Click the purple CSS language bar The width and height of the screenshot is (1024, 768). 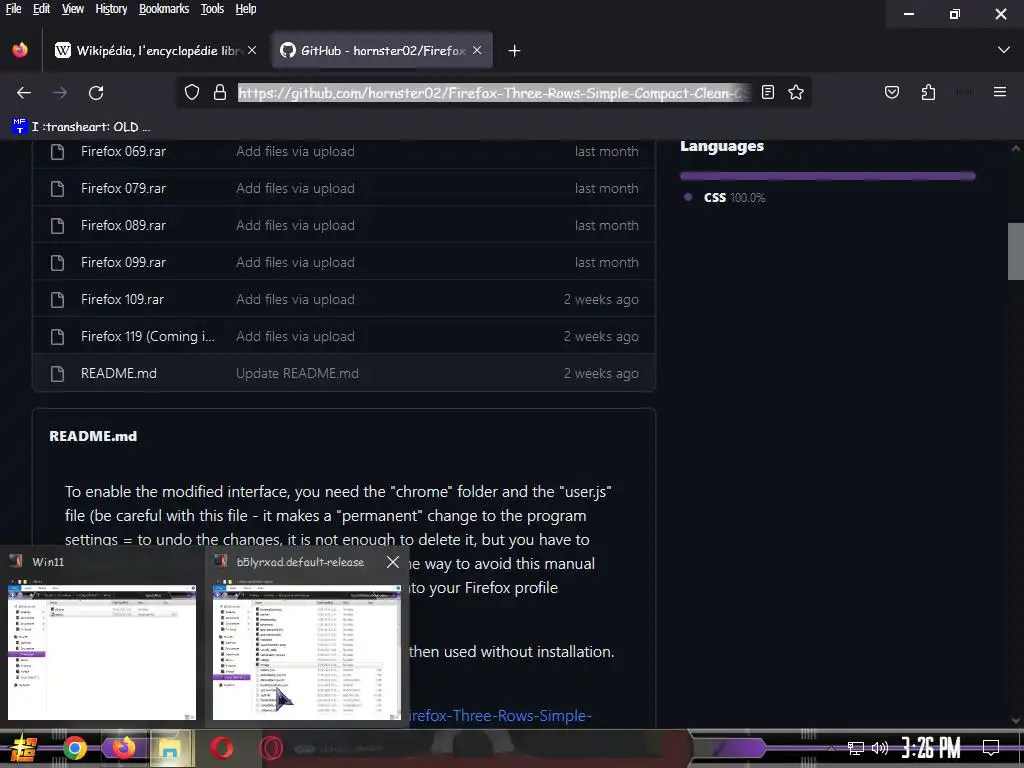point(827,176)
